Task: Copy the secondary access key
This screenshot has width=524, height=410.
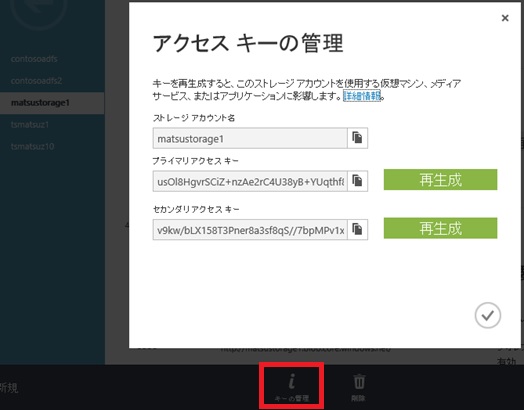Action: [x=358, y=230]
